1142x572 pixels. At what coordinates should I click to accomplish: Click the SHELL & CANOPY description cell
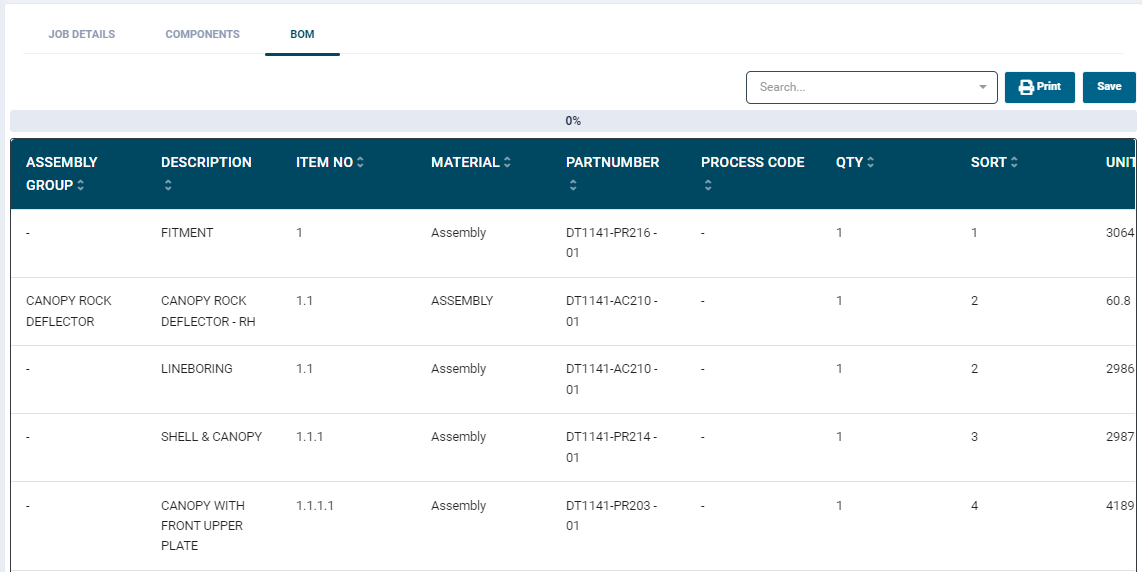pos(211,437)
